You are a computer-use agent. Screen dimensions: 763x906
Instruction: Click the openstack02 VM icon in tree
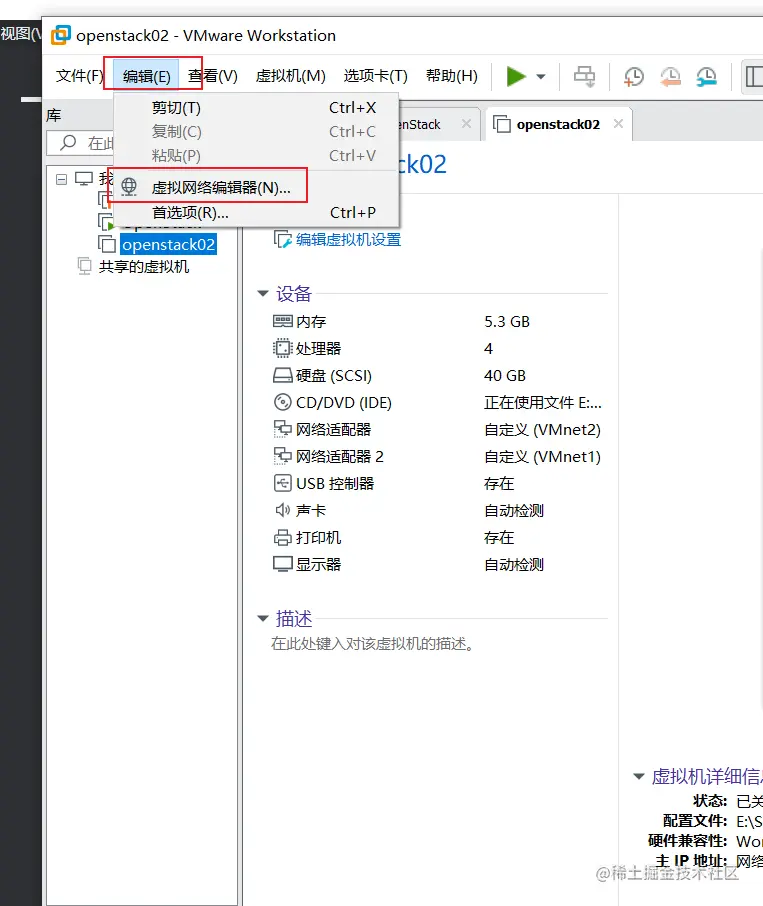(x=107, y=244)
